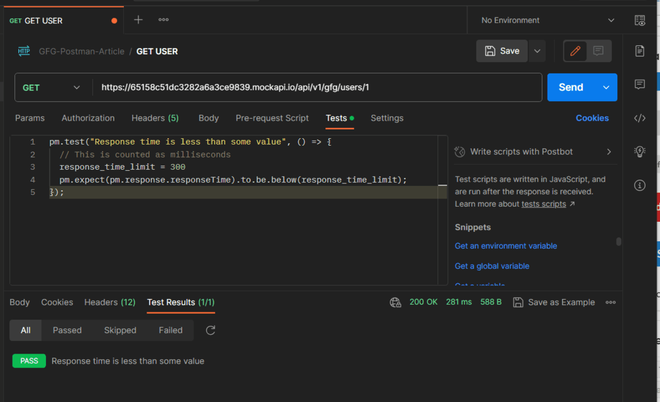Screen dimensions: 660x402
Task: Open the code snippet panel icon
Action: [640, 118]
